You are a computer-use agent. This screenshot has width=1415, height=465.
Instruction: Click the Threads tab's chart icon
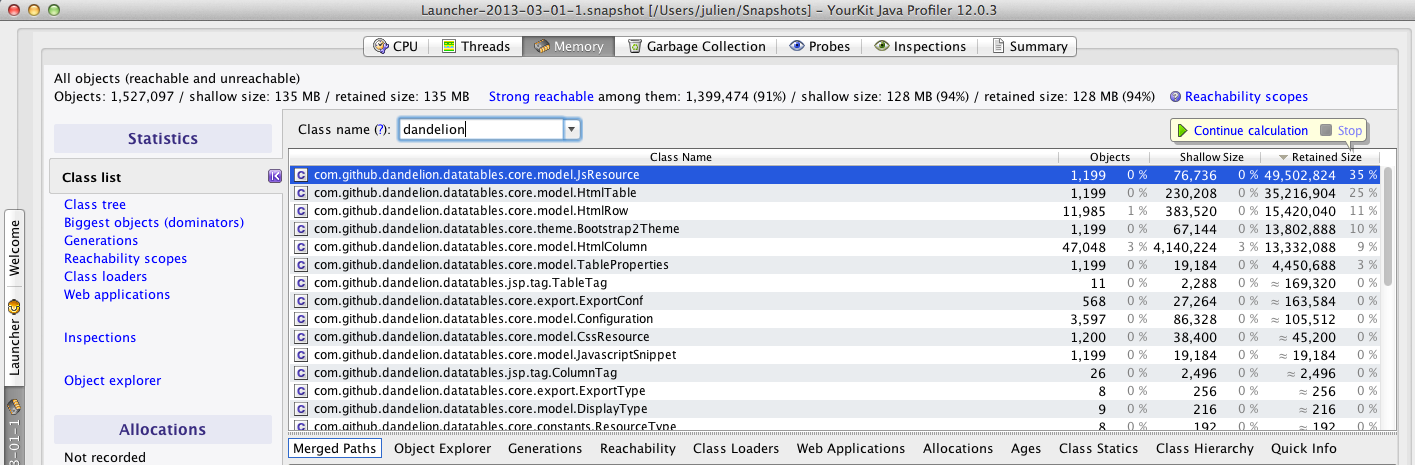(x=449, y=46)
